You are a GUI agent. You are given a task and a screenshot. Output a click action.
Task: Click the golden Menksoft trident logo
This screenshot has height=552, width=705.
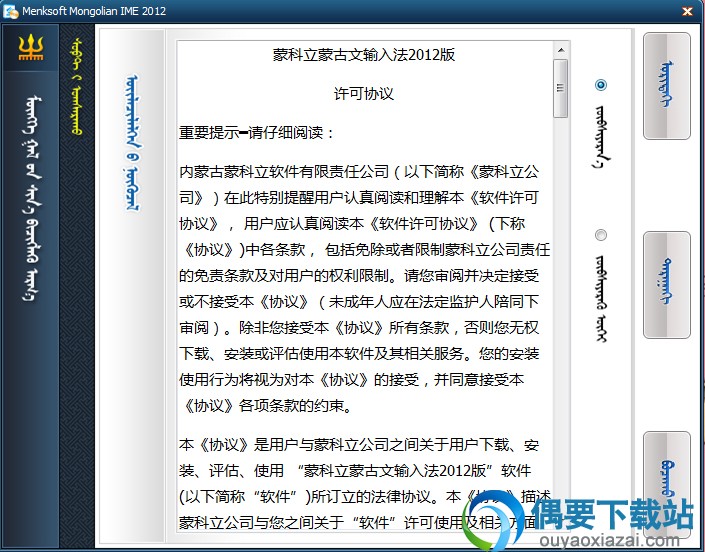(x=31, y=47)
